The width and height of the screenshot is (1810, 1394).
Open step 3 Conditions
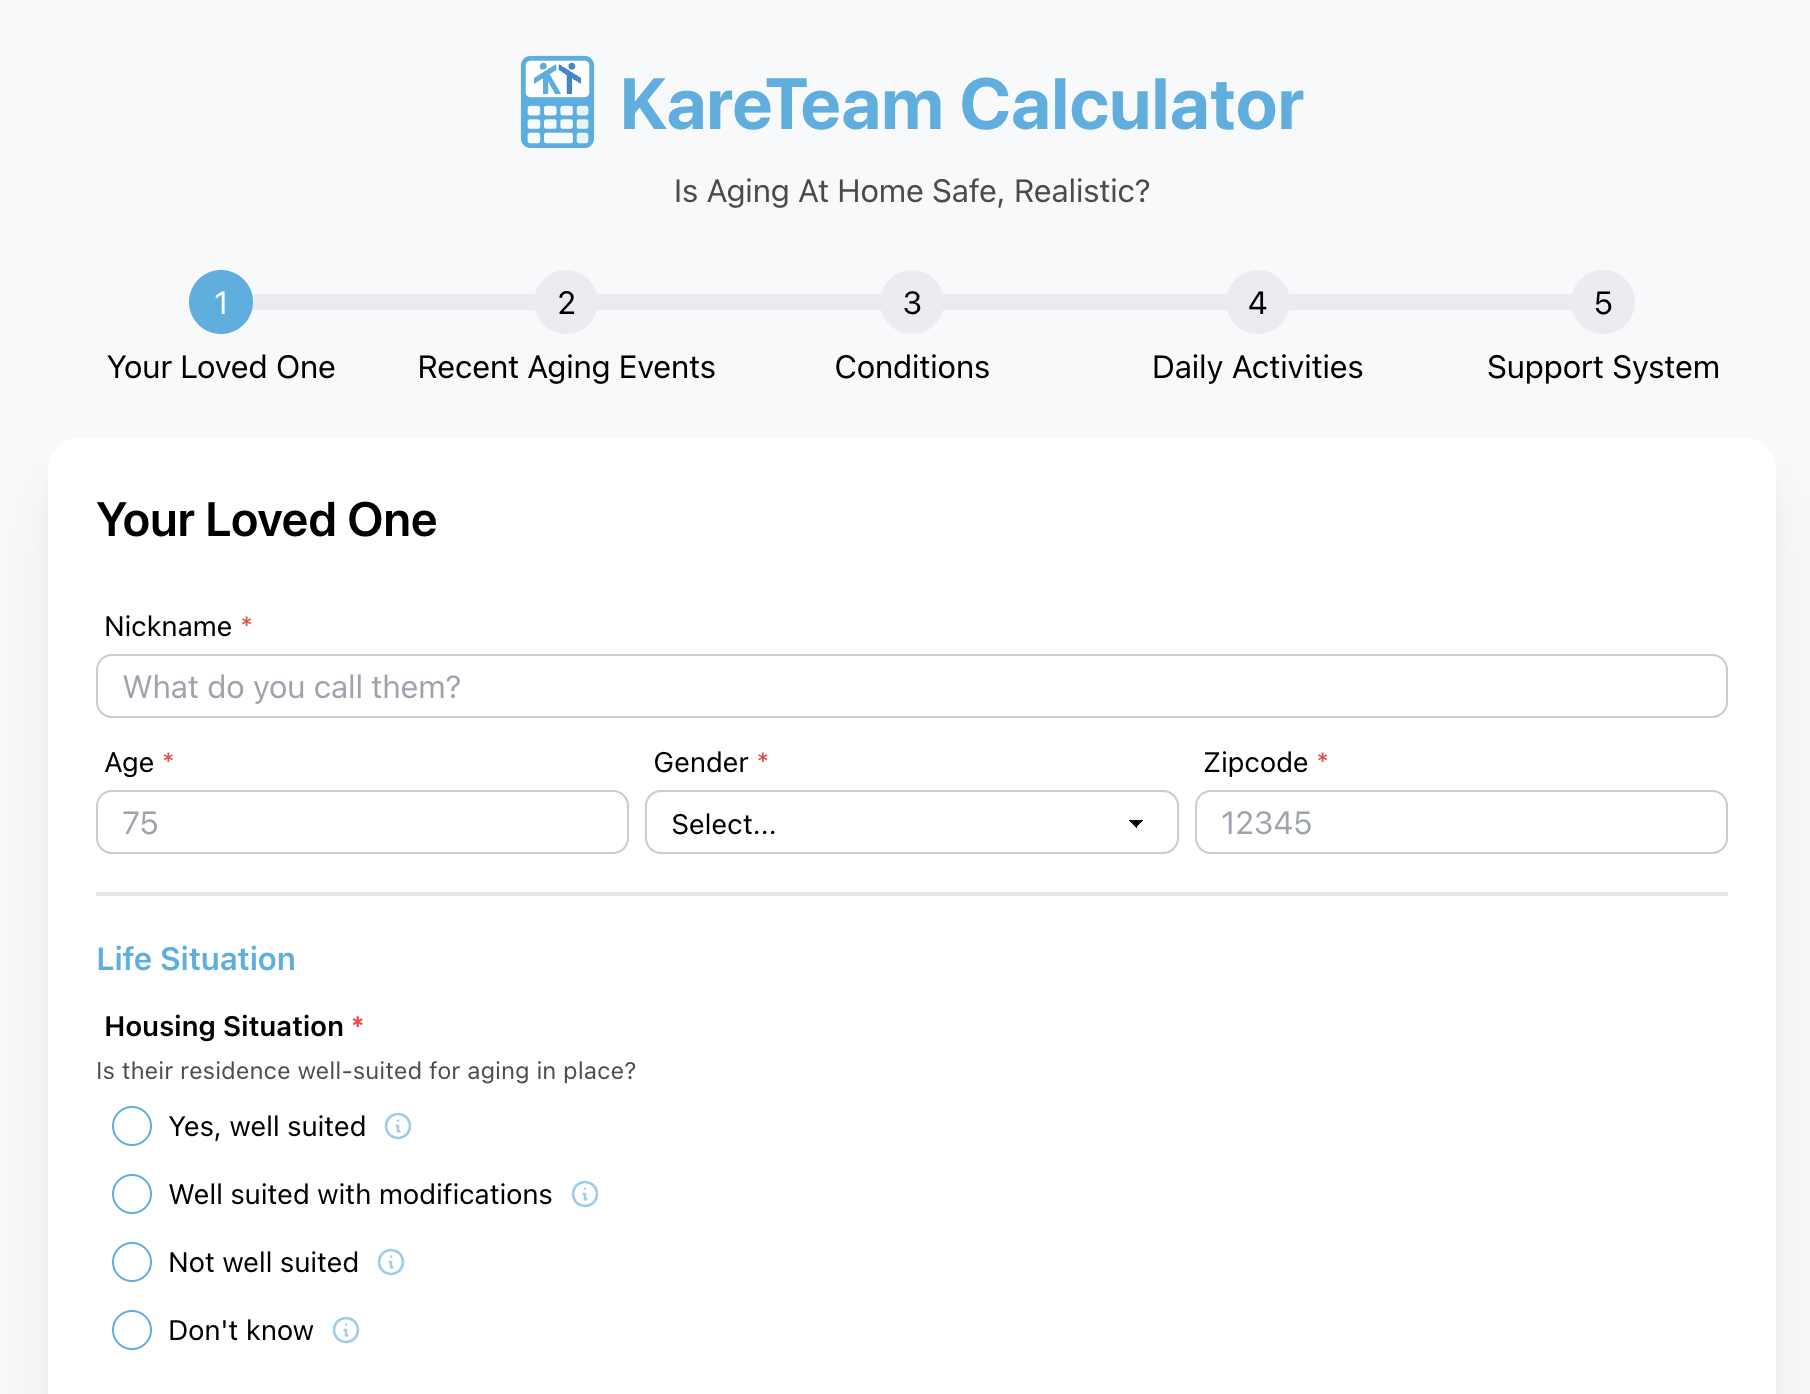(912, 302)
